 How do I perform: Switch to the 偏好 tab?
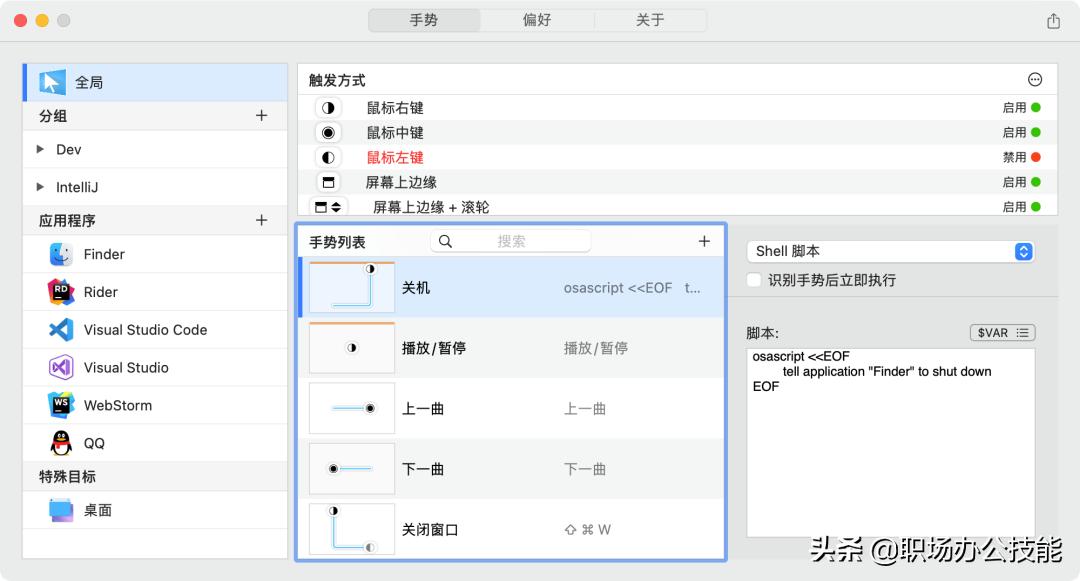(536, 19)
